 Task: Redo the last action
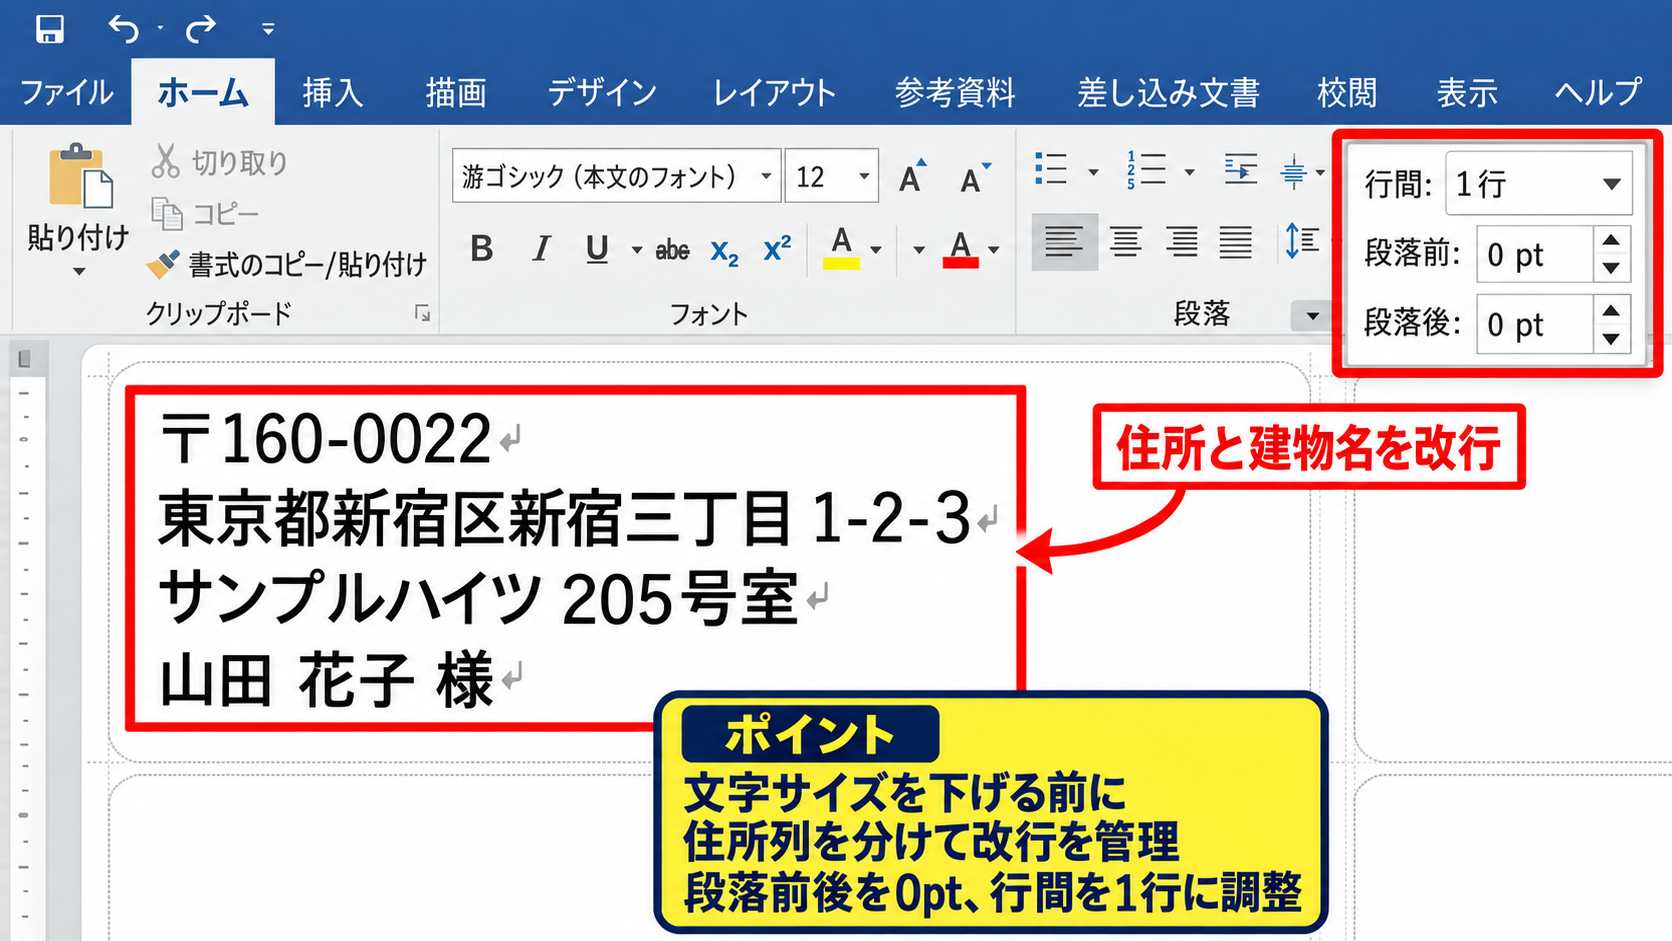(x=201, y=29)
